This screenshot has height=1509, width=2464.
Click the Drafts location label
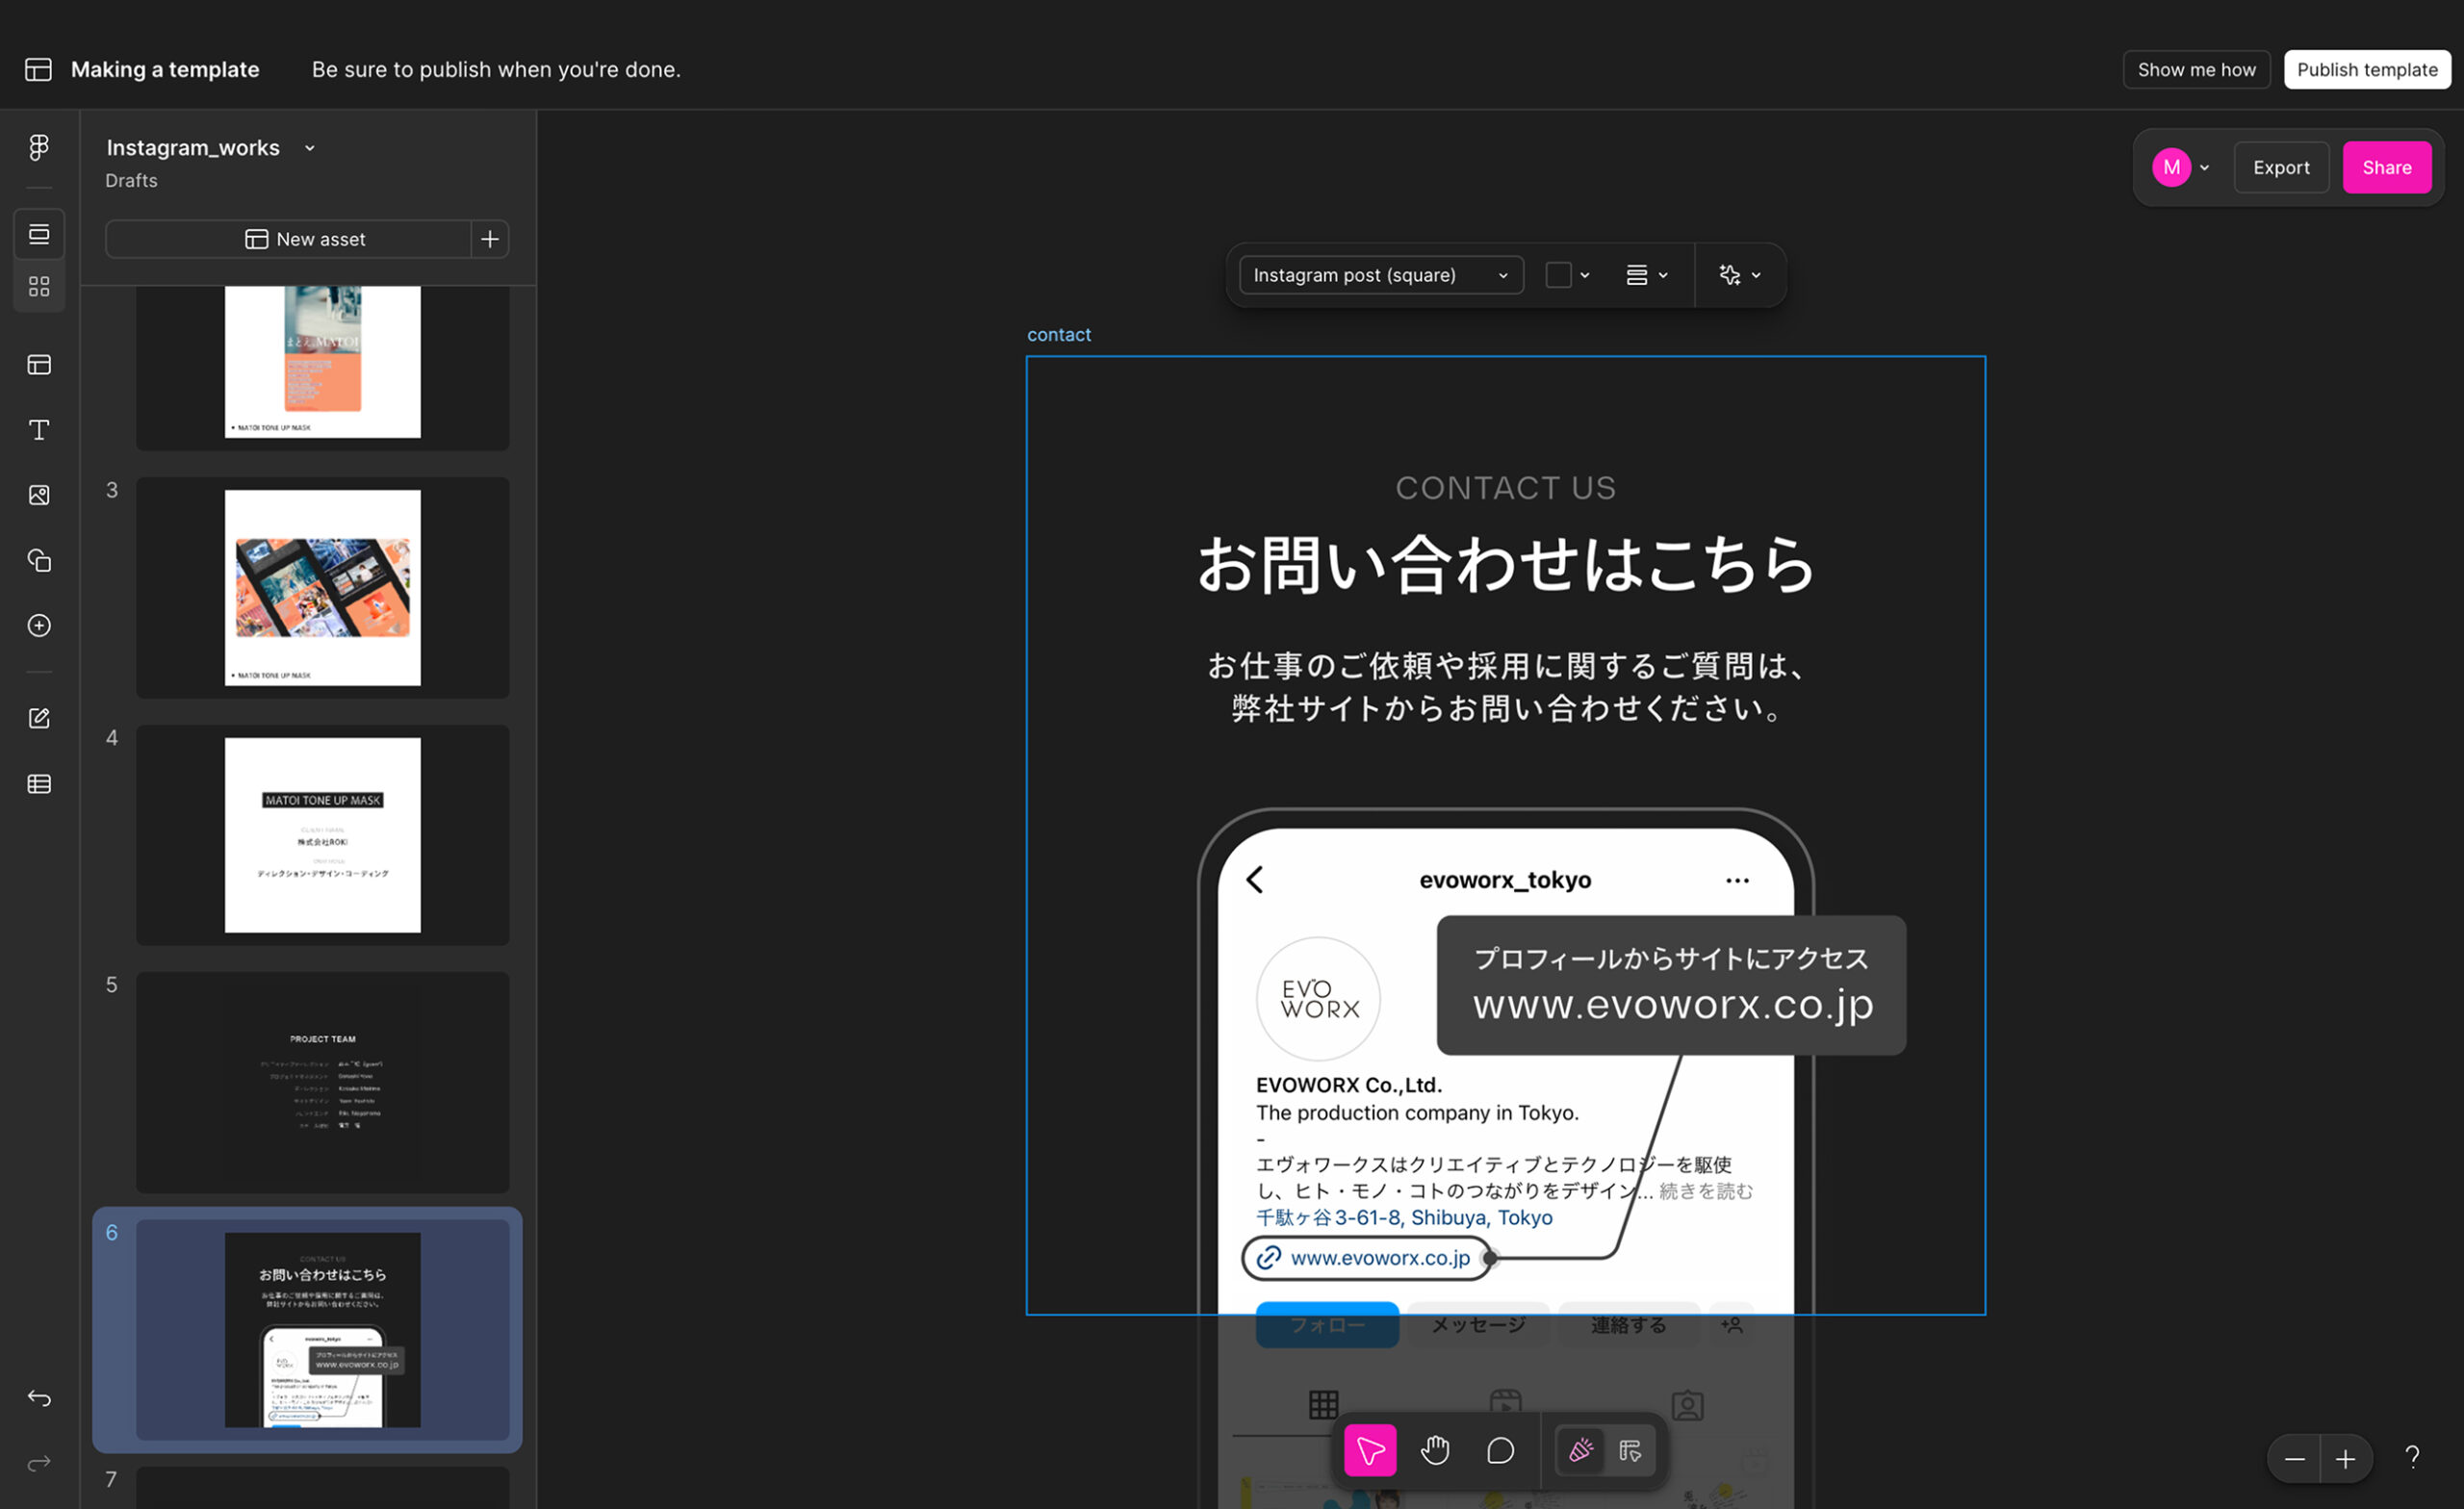click(x=131, y=181)
